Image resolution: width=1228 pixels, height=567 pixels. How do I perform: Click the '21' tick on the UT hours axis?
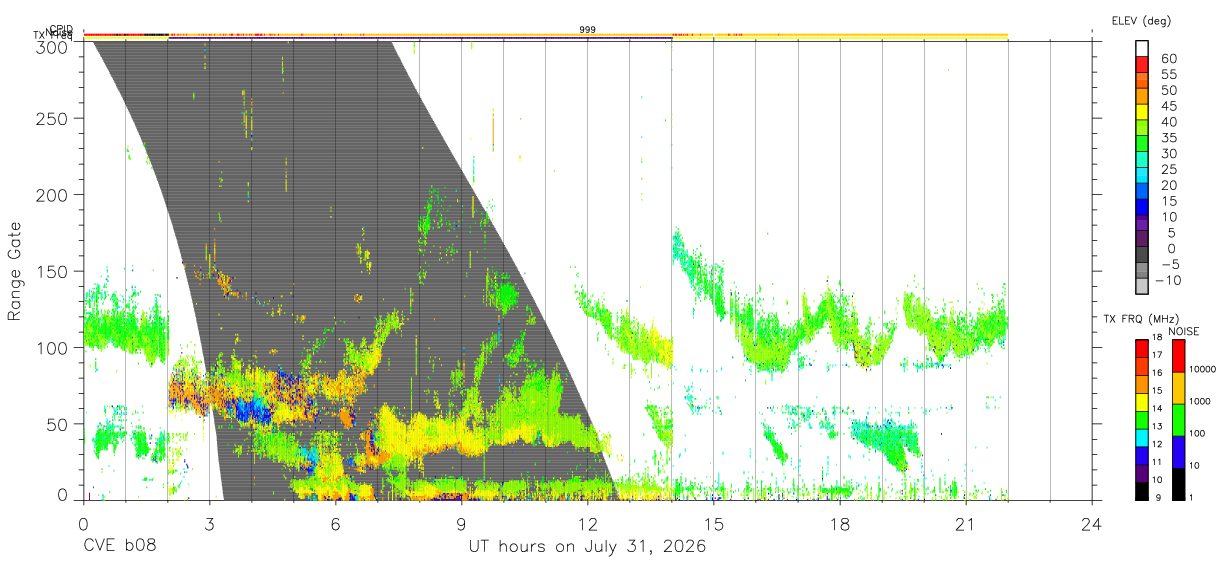(966, 525)
